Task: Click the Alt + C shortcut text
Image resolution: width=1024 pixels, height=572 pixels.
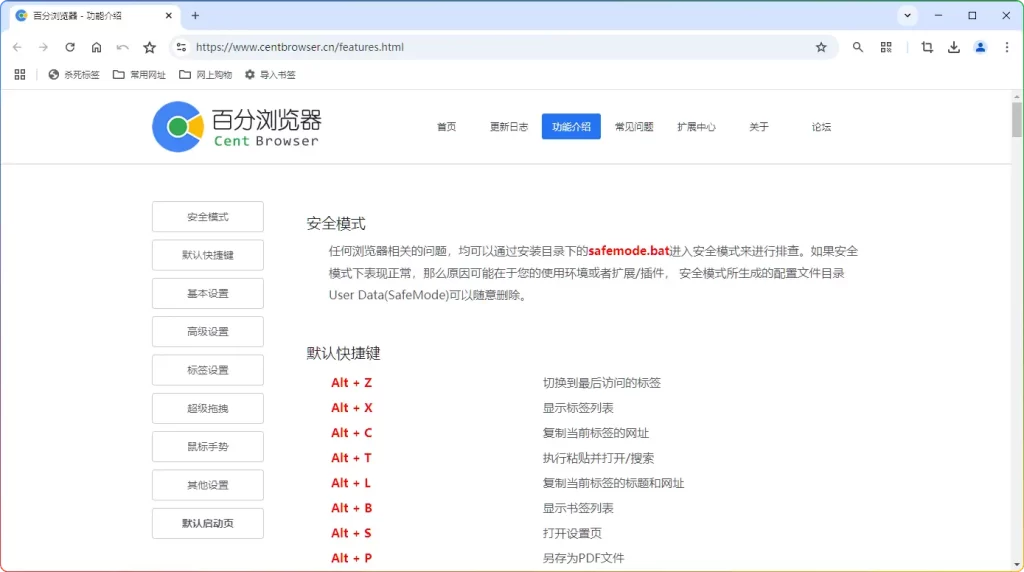Action: [351, 433]
